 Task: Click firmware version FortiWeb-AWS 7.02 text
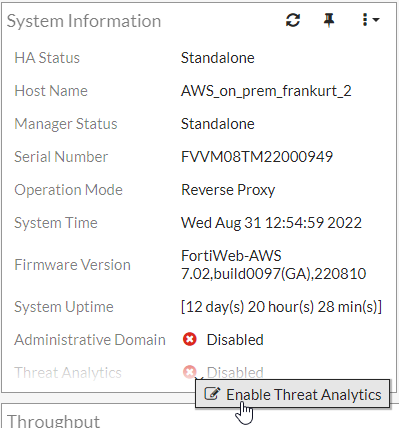click(273, 265)
